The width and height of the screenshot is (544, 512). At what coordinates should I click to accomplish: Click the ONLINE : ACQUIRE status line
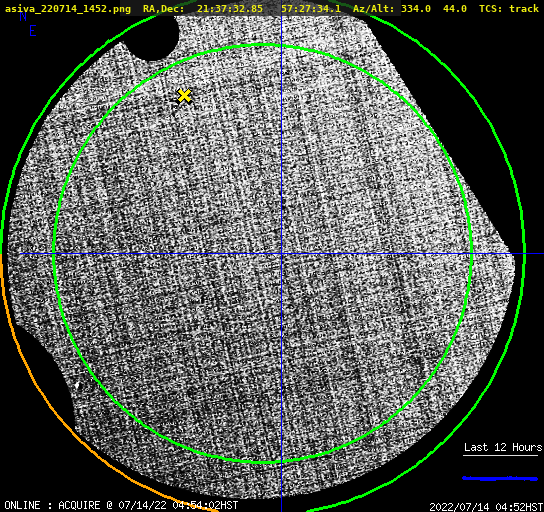tap(121, 505)
